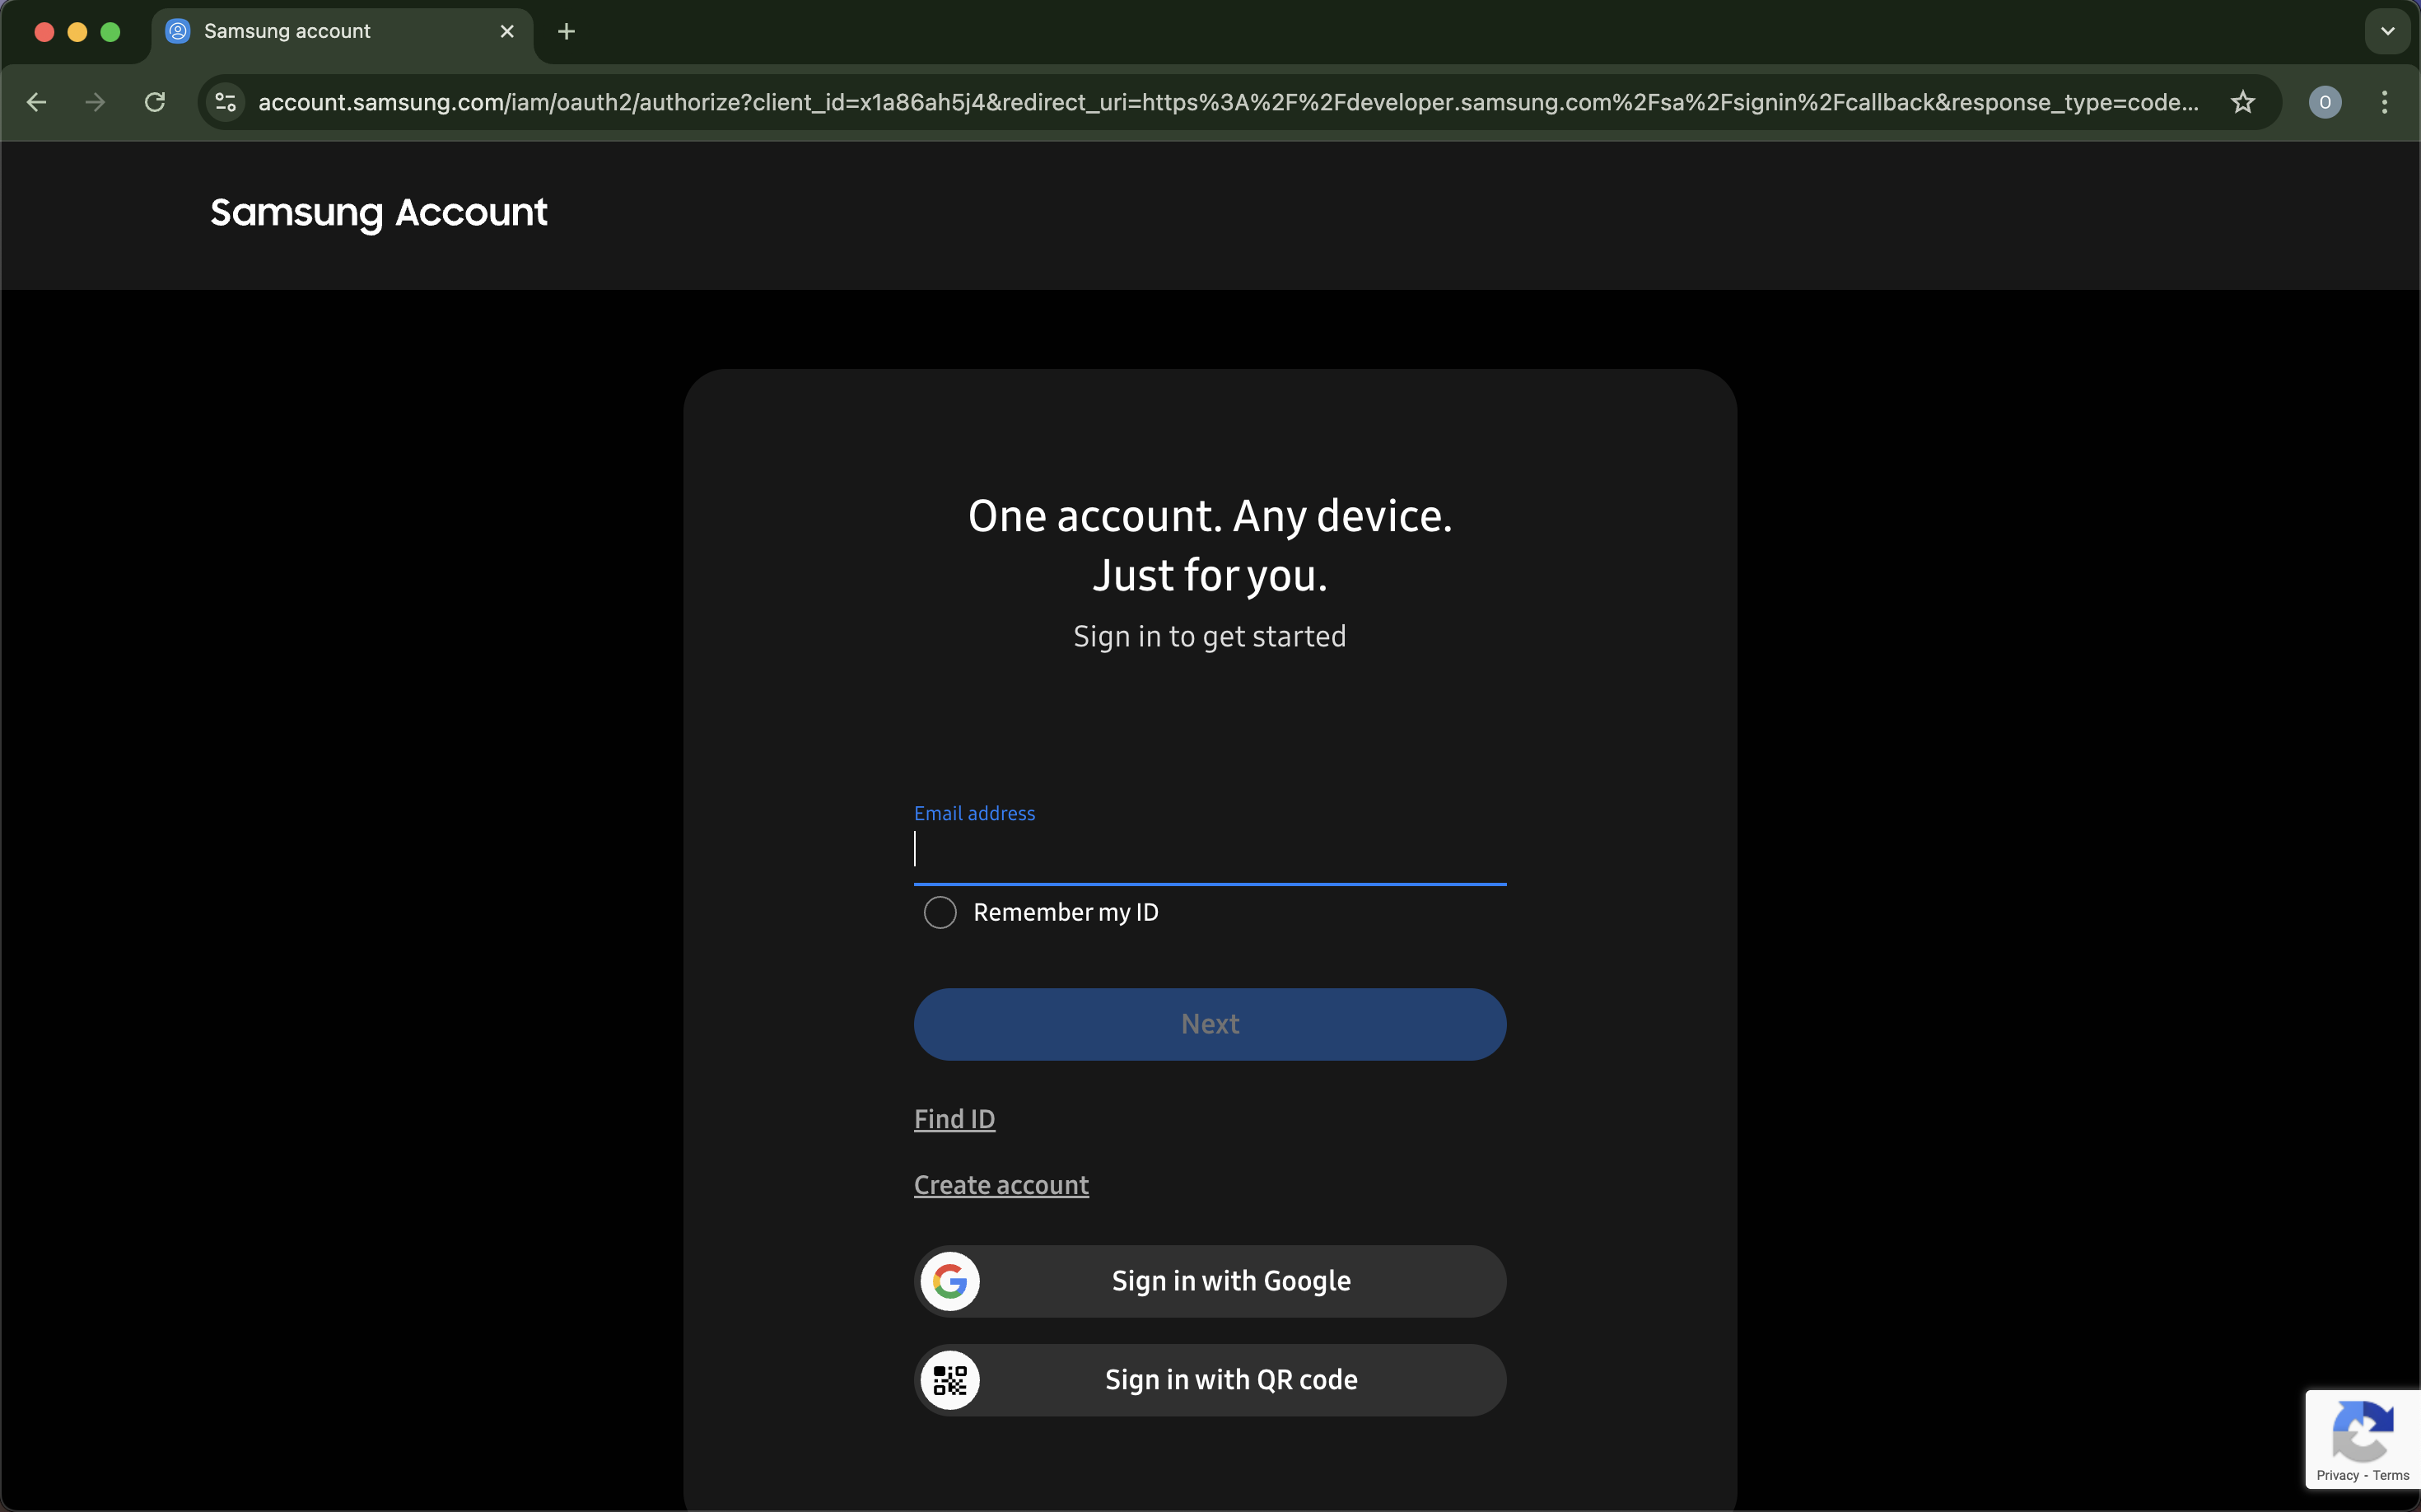This screenshot has height=1512, width=2421.
Task: Bookmark this page with the star icon
Action: tap(2243, 102)
